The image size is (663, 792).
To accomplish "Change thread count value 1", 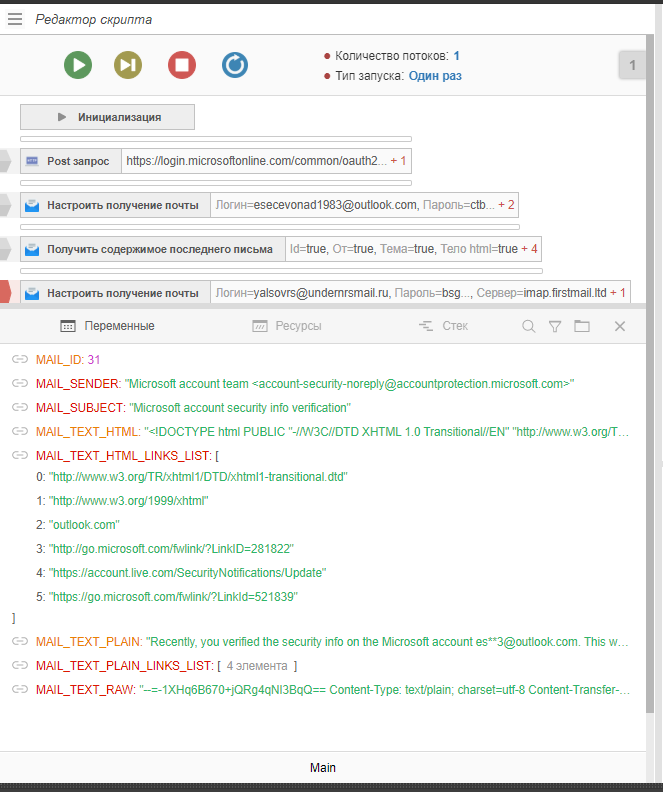I will click(x=456, y=56).
